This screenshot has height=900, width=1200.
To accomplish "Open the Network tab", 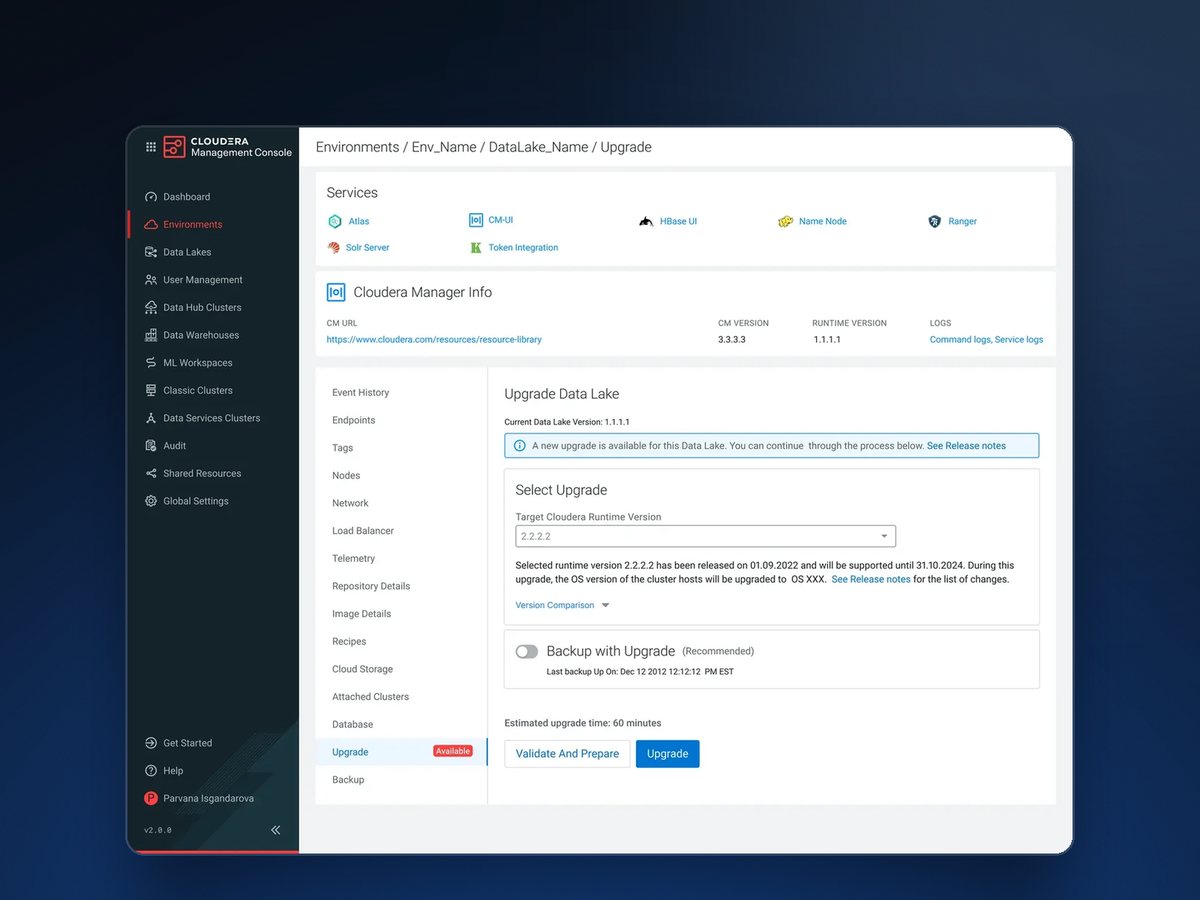I will [350, 504].
